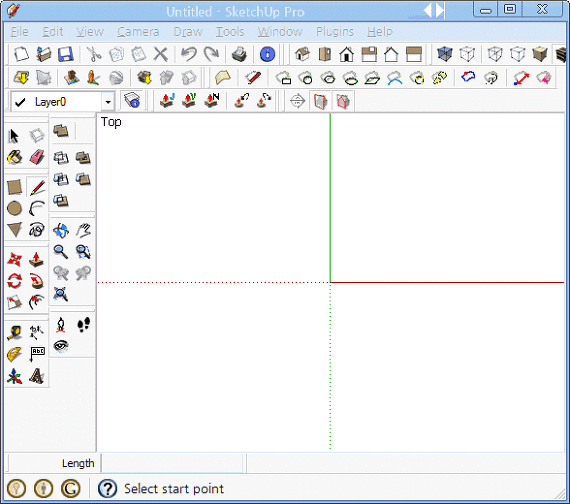Image resolution: width=570 pixels, height=504 pixels.
Task: Toggle the Look Around eye tool
Action: (x=61, y=346)
